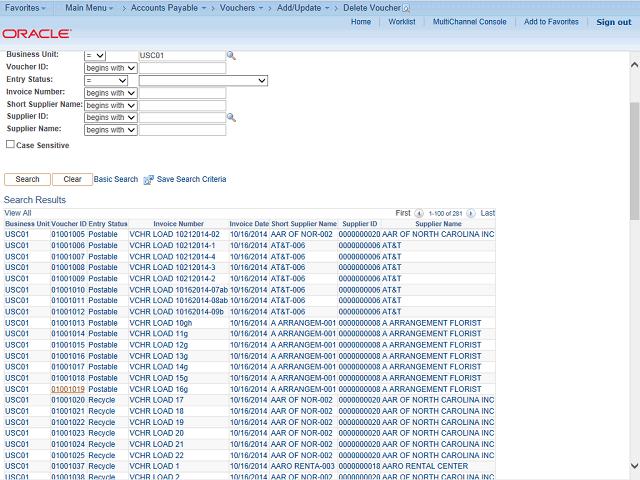Open Supplier Name operator dropdown
The height and width of the screenshot is (480, 640).
(x=111, y=130)
